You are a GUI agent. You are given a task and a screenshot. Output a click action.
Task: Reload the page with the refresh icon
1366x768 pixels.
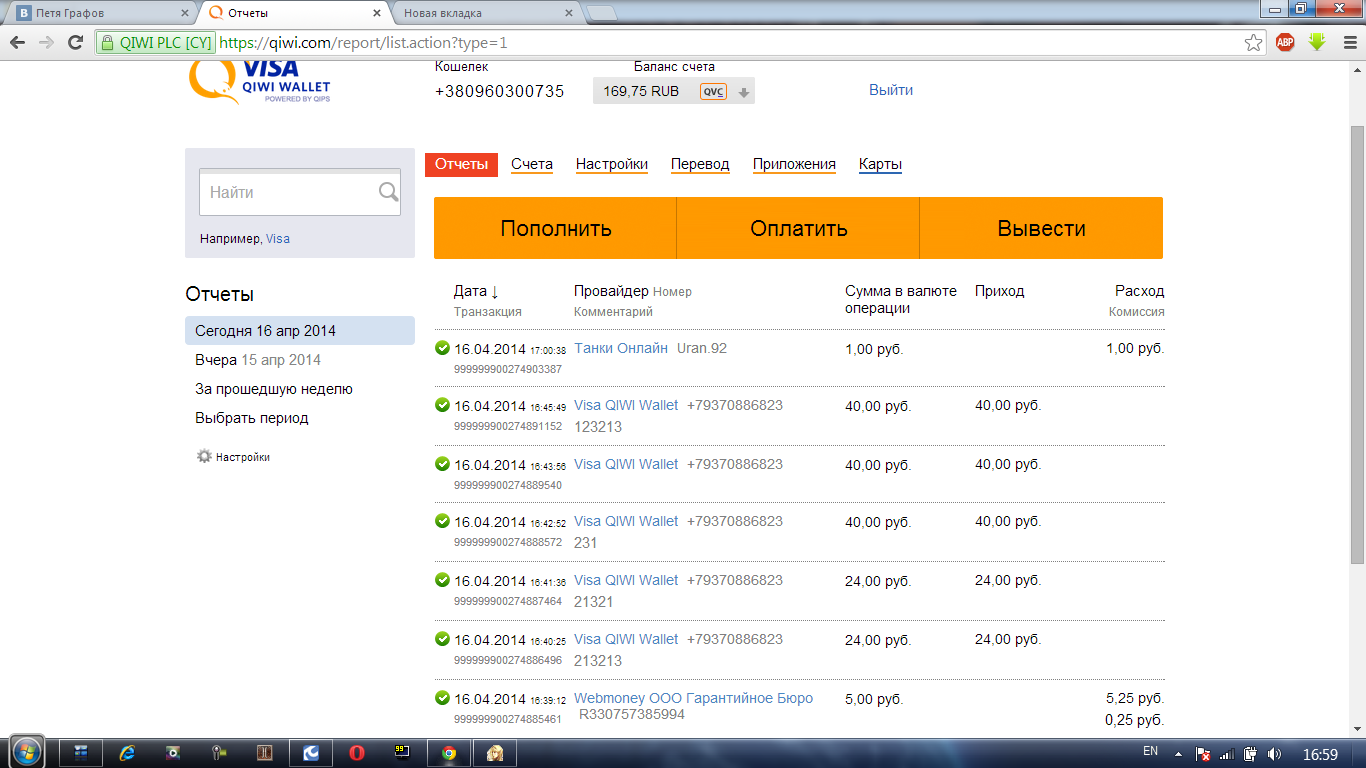75,43
